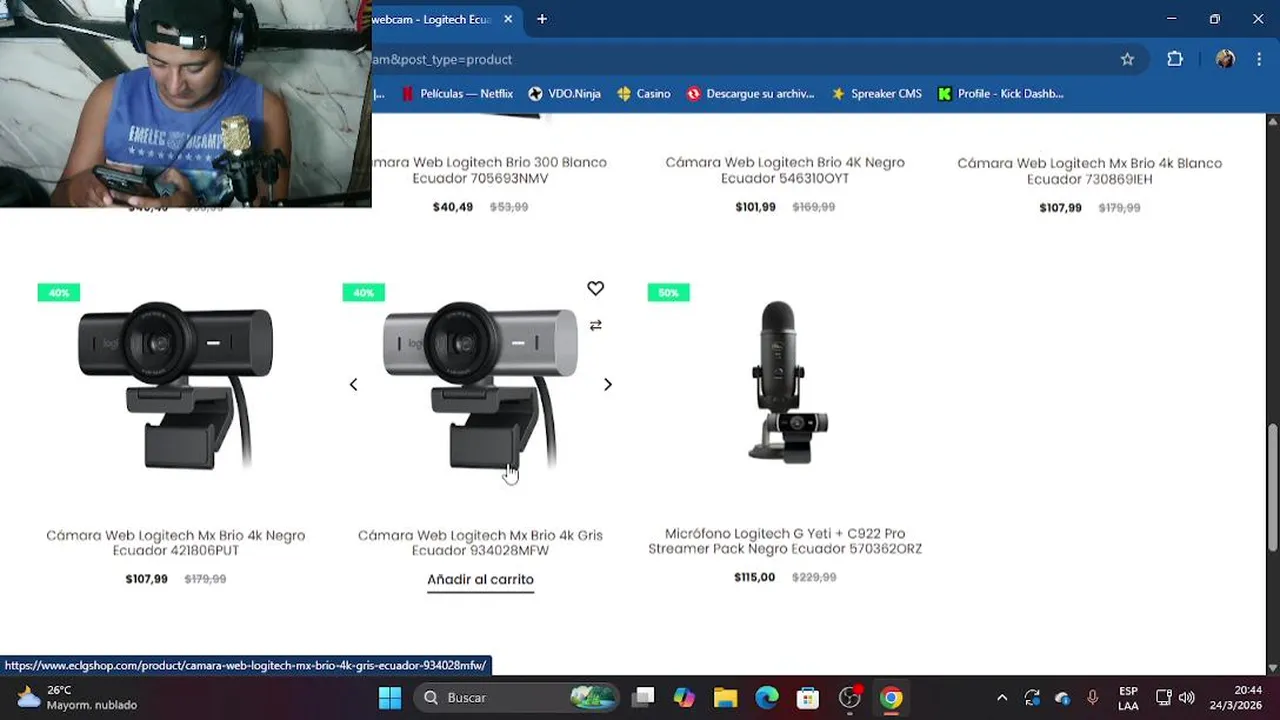Open Task View in taskbar

pyautogui.click(x=644, y=698)
